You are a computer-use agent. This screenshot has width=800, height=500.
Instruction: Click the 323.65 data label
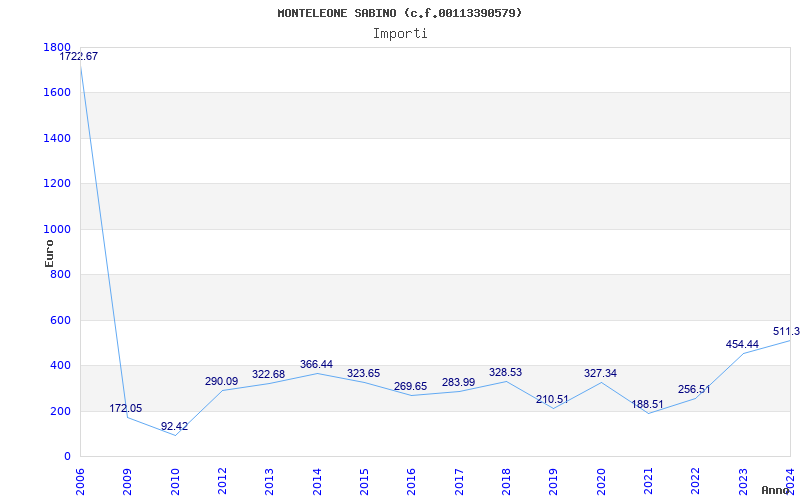click(363, 373)
